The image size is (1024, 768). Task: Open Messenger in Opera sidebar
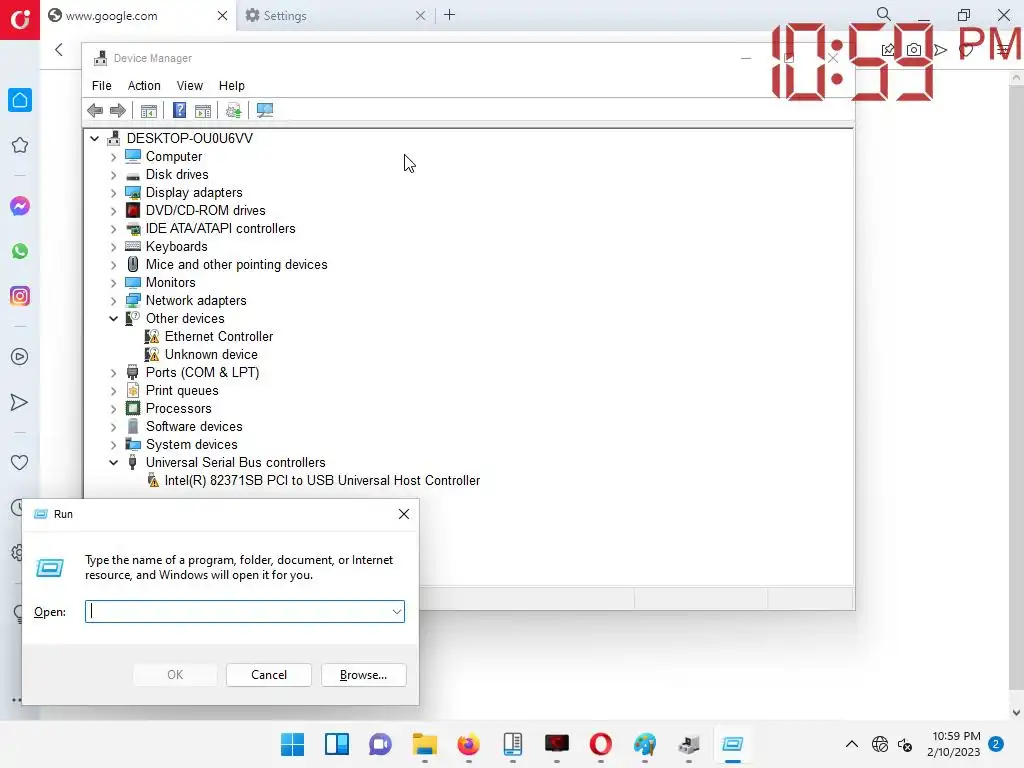tap(20, 206)
